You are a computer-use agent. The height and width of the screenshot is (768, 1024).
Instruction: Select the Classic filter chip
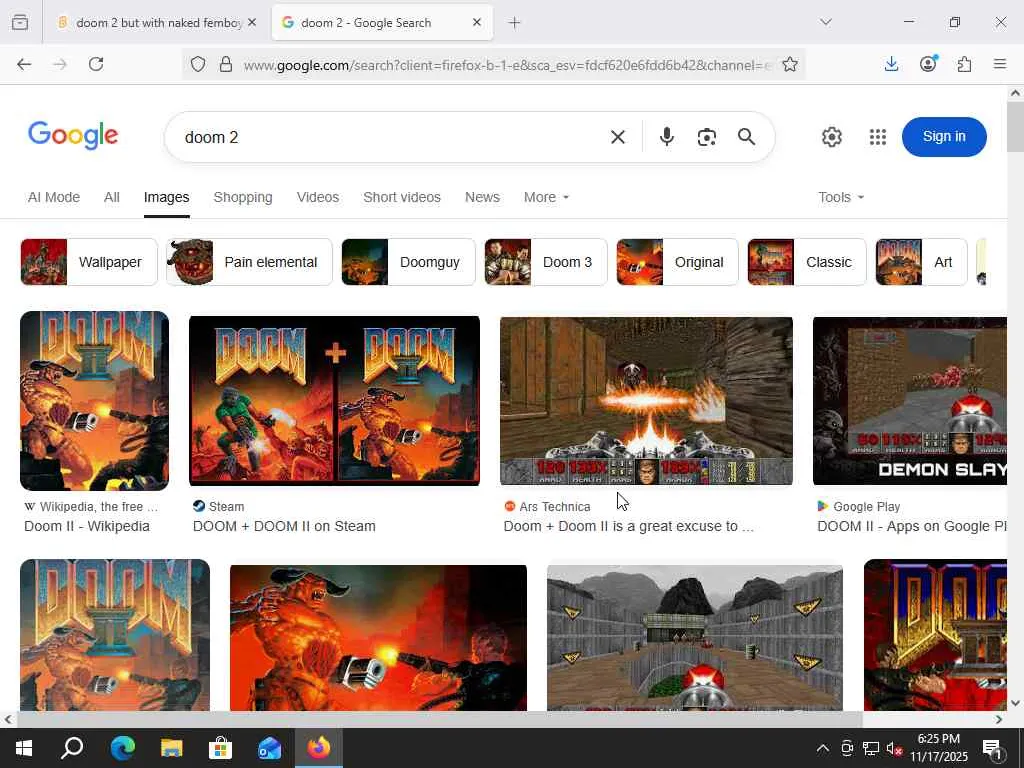pyautogui.click(x=807, y=262)
